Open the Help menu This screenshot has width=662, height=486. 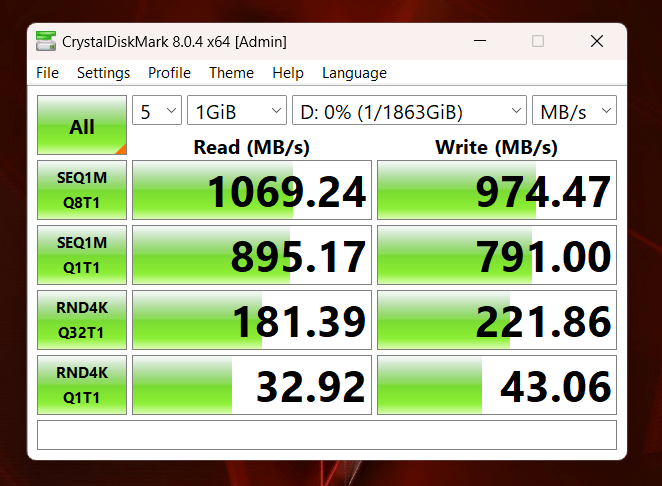click(288, 73)
